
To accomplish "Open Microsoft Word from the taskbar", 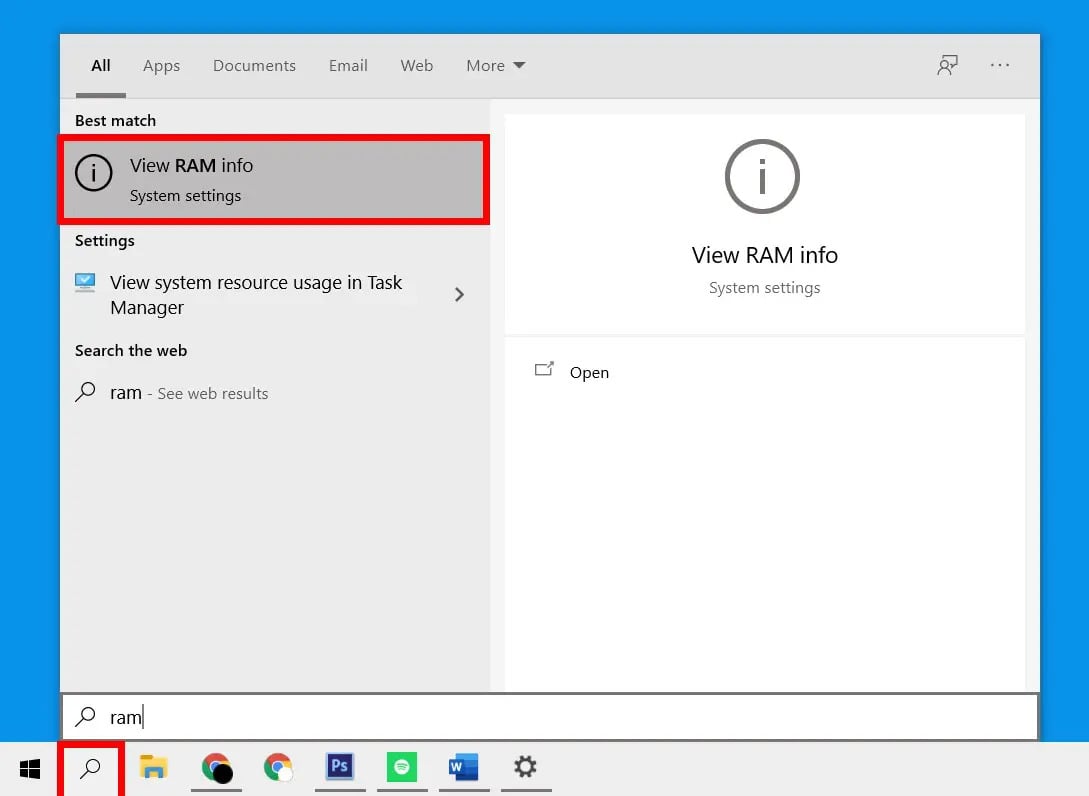I will click(464, 769).
